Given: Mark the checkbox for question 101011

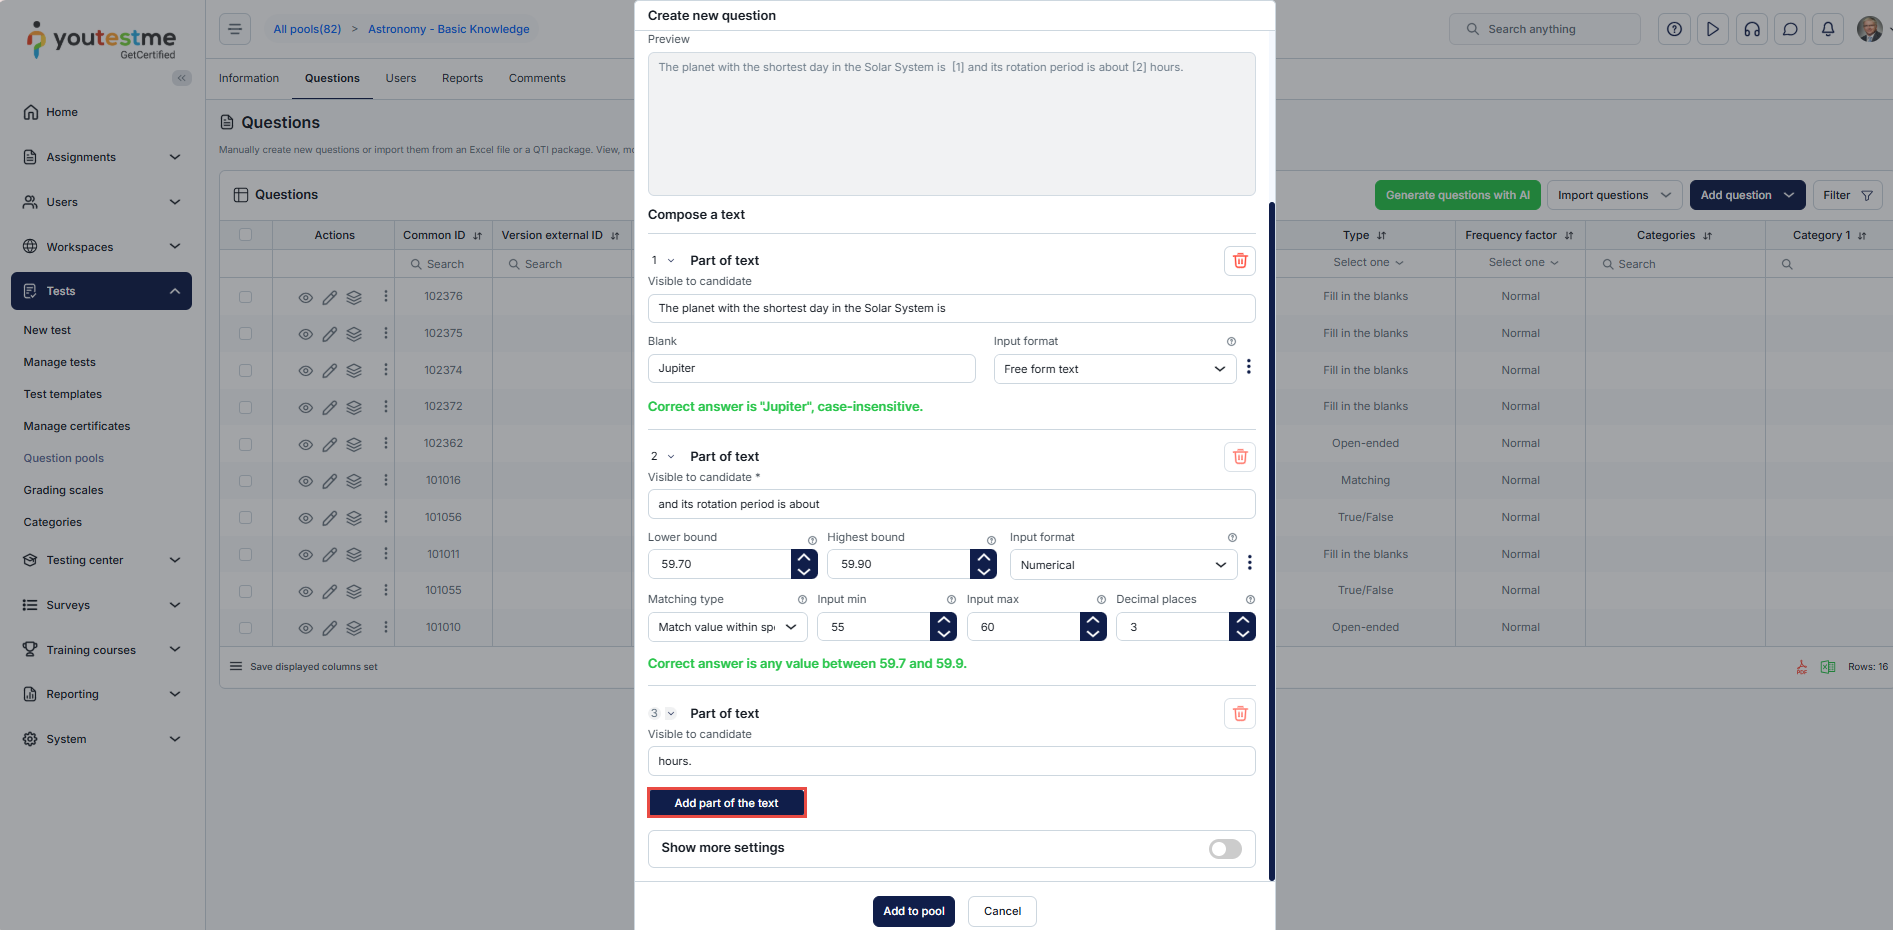Looking at the screenshot, I should pyautogui.click(x=246, y=555).
